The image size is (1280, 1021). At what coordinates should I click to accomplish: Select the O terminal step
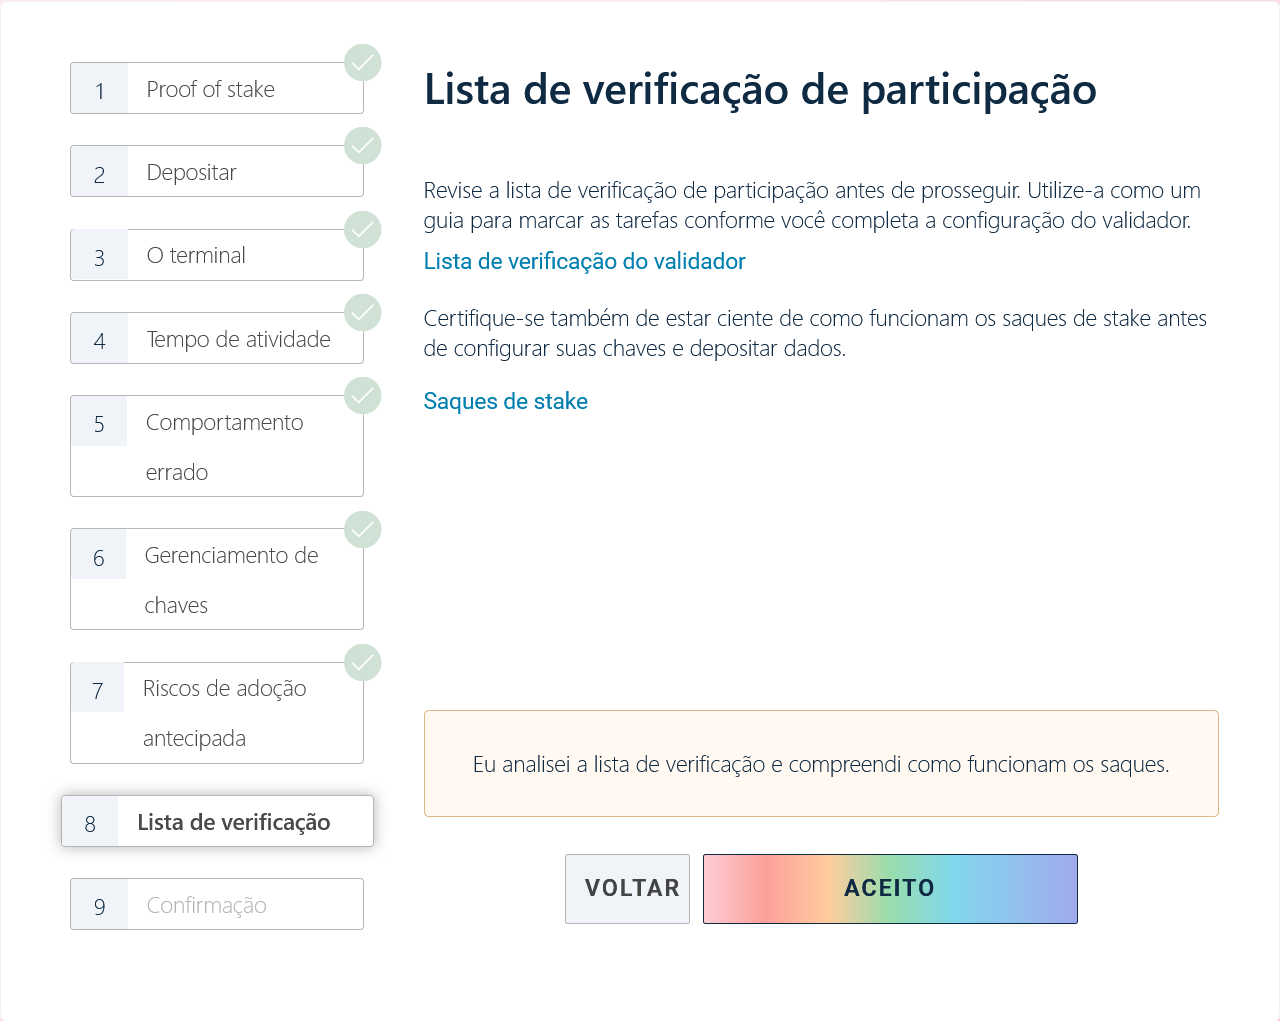pos(216,255)
